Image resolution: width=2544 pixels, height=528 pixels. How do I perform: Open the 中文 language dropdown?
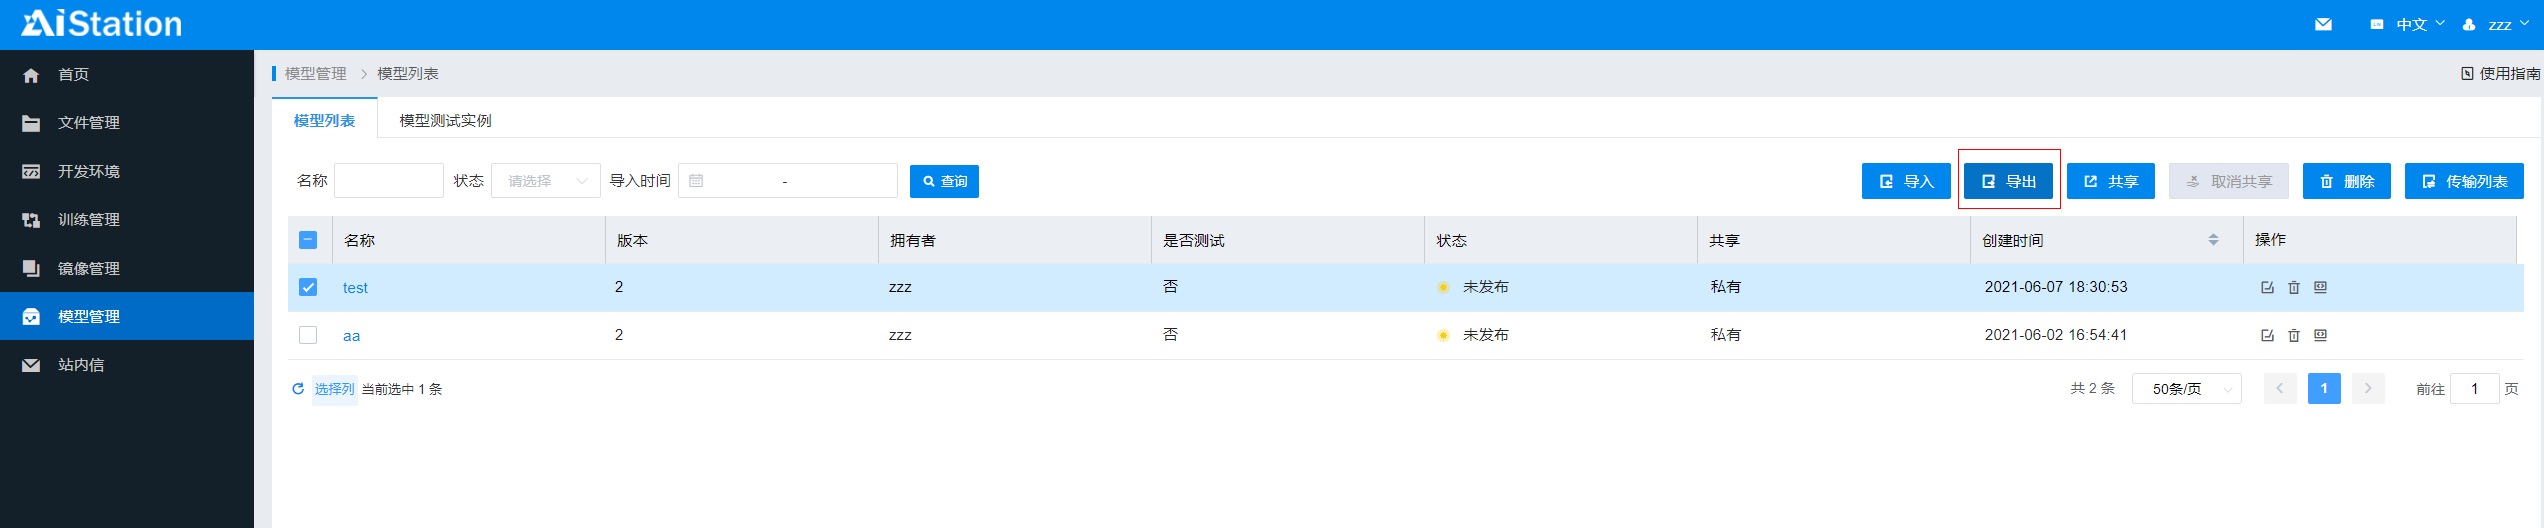(2410, 24)
